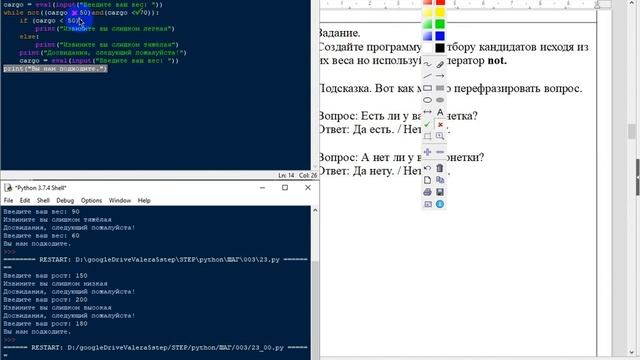
Task: Open blank page icon in drawing toolbar
Action: pos(427,180)
